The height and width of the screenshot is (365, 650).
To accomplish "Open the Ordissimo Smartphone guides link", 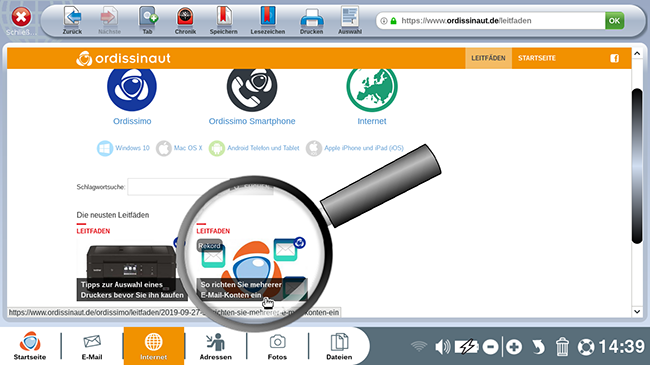I will [x=252, y=121].
